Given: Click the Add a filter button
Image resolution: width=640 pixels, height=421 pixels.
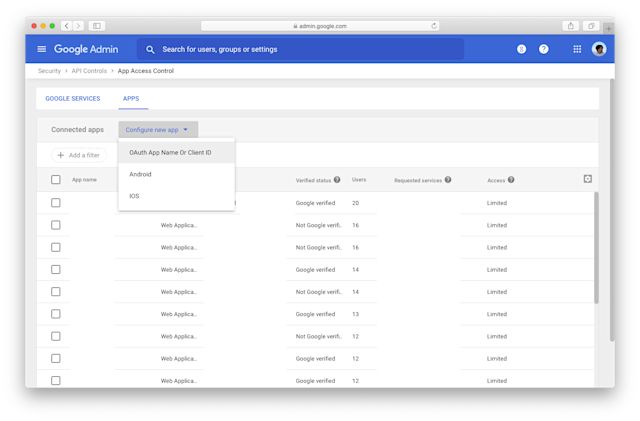Looking at the screenshot, I should (x=79, y=155).
